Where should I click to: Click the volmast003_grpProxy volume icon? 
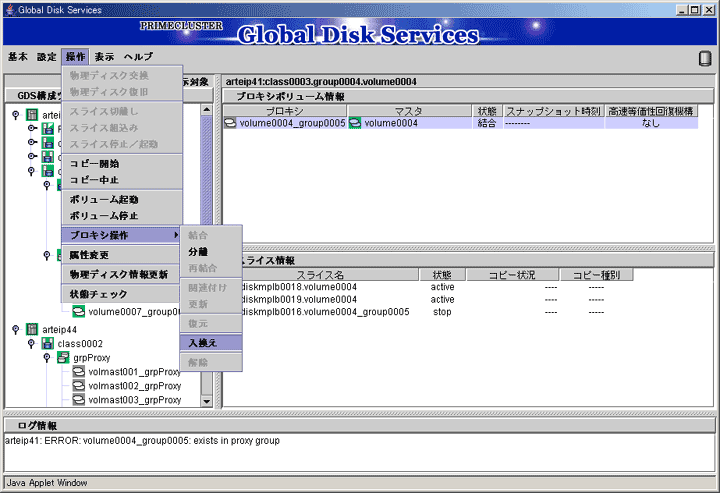click(x=79, y=400)
